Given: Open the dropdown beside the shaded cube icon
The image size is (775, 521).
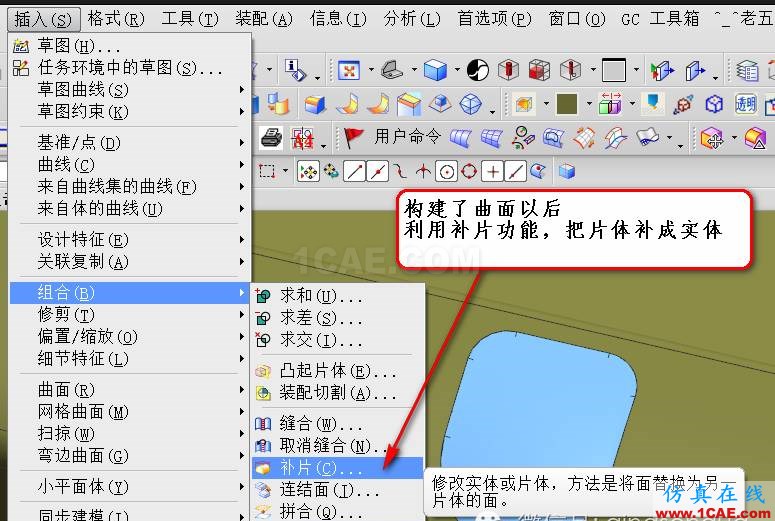Looking at the screenshot, I should (x=457, y=70).
